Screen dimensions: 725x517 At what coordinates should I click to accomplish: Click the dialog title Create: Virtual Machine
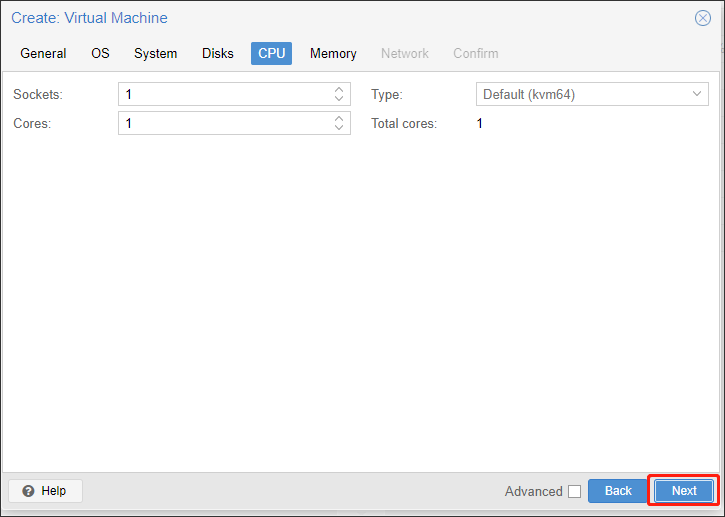pos(89,18)
